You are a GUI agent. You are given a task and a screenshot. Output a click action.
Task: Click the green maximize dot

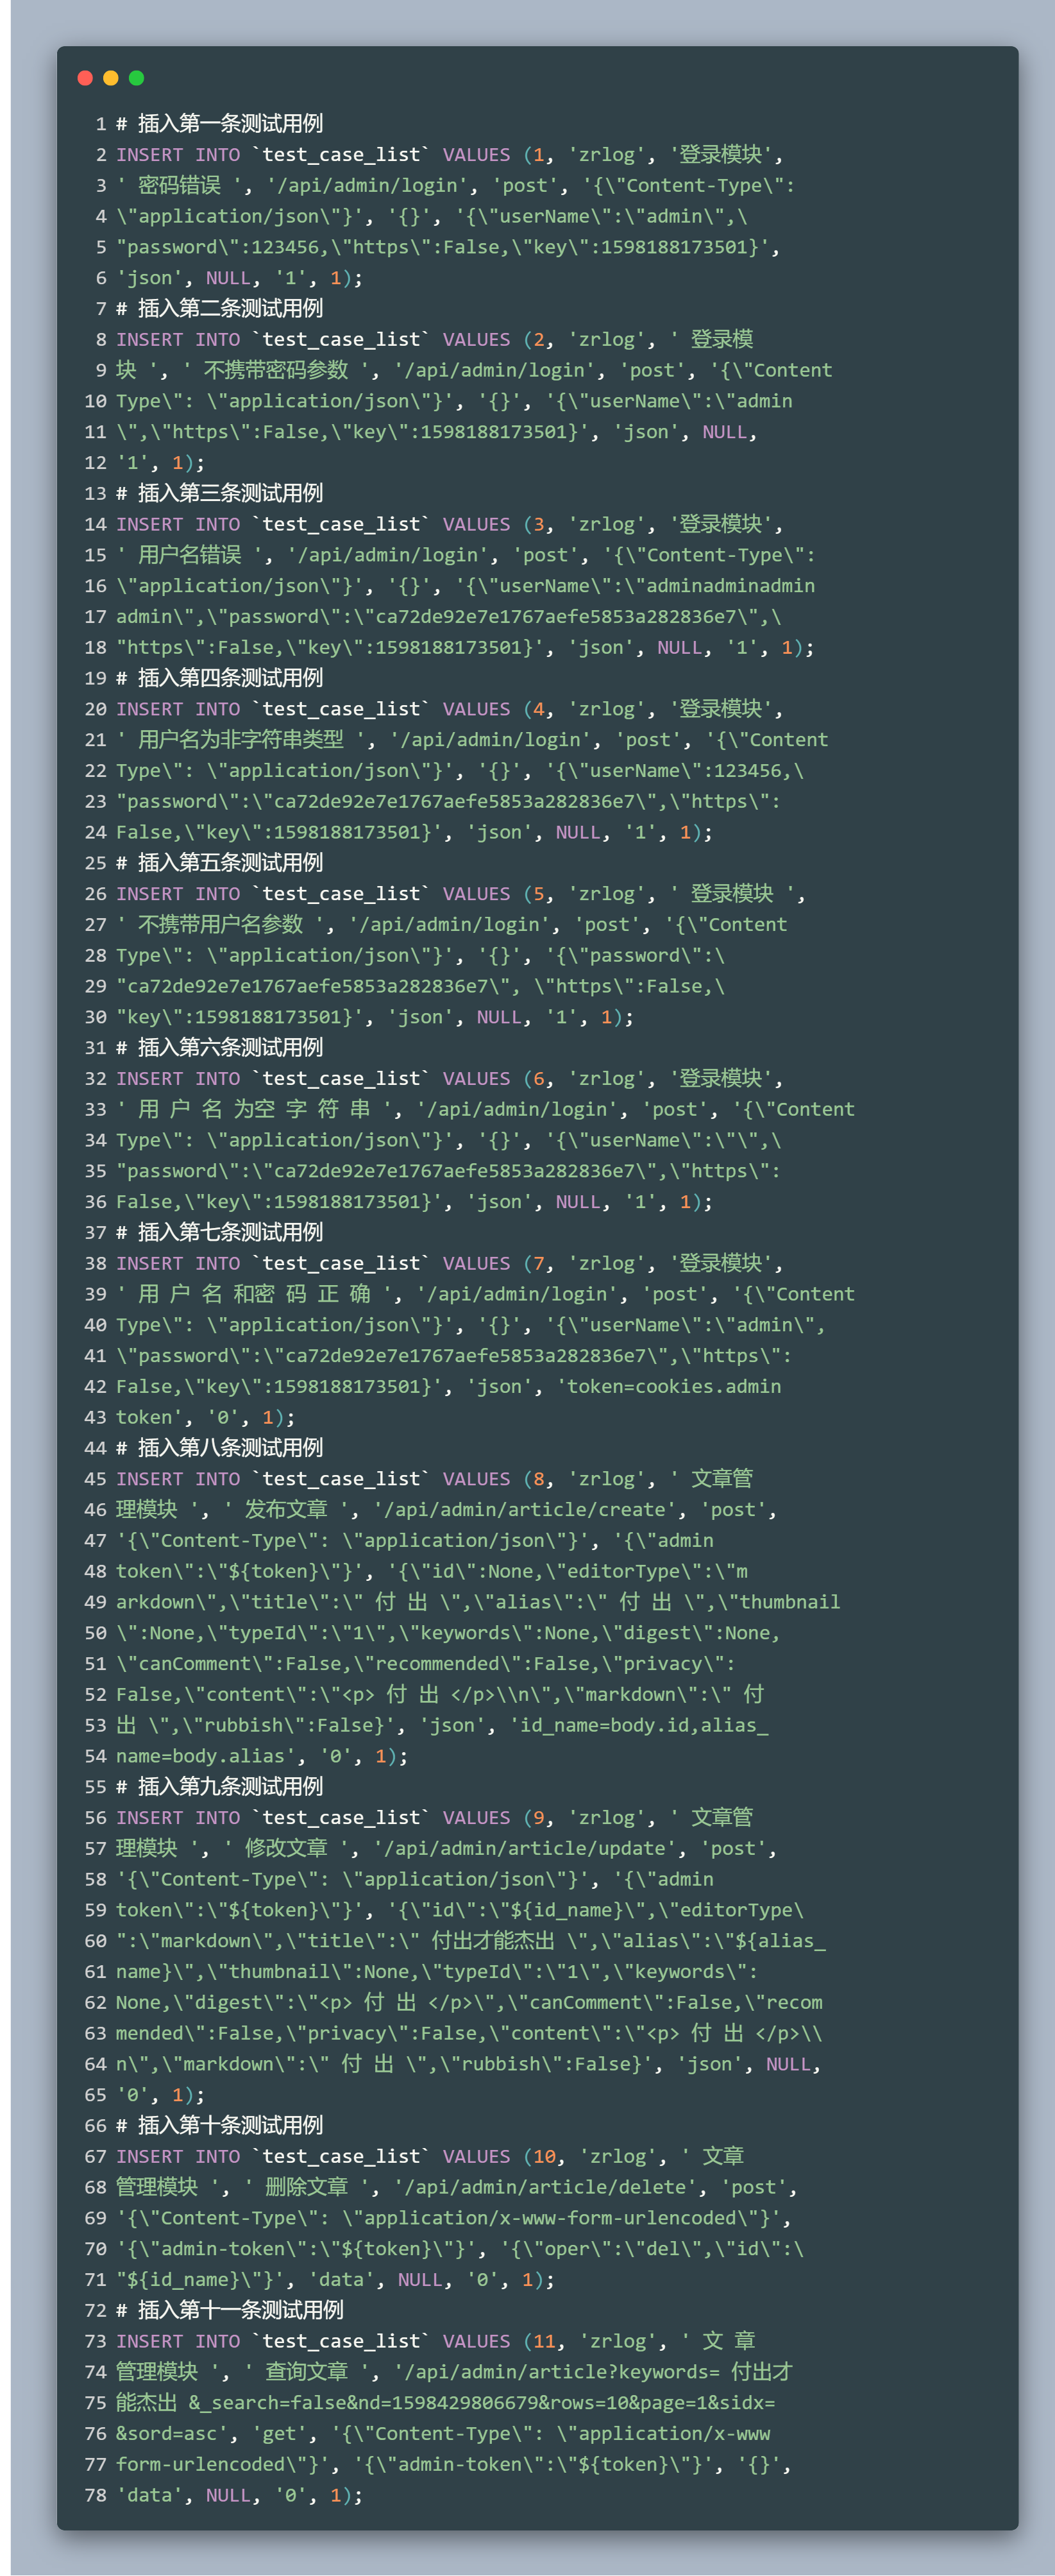pyautogui.click(x=137, y=78)
